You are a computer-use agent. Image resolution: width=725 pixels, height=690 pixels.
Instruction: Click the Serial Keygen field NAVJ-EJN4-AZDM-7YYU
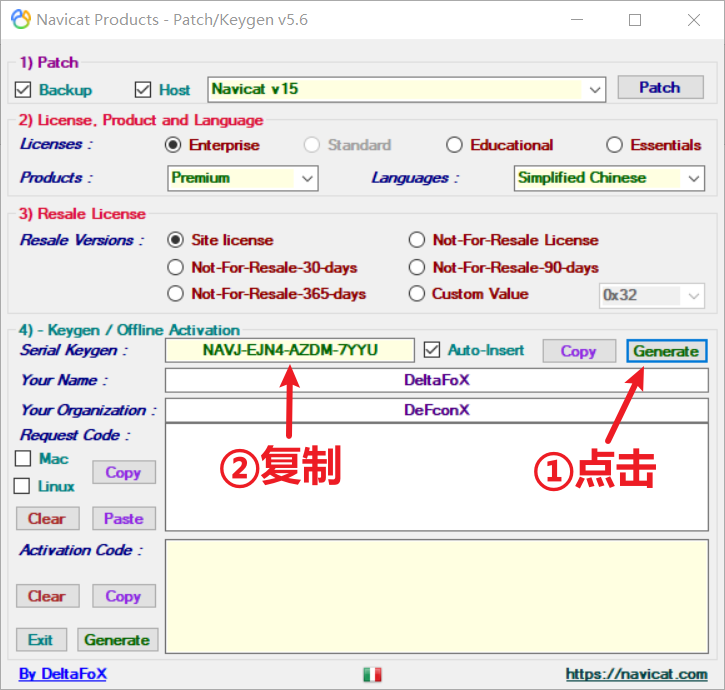(290, 350)
